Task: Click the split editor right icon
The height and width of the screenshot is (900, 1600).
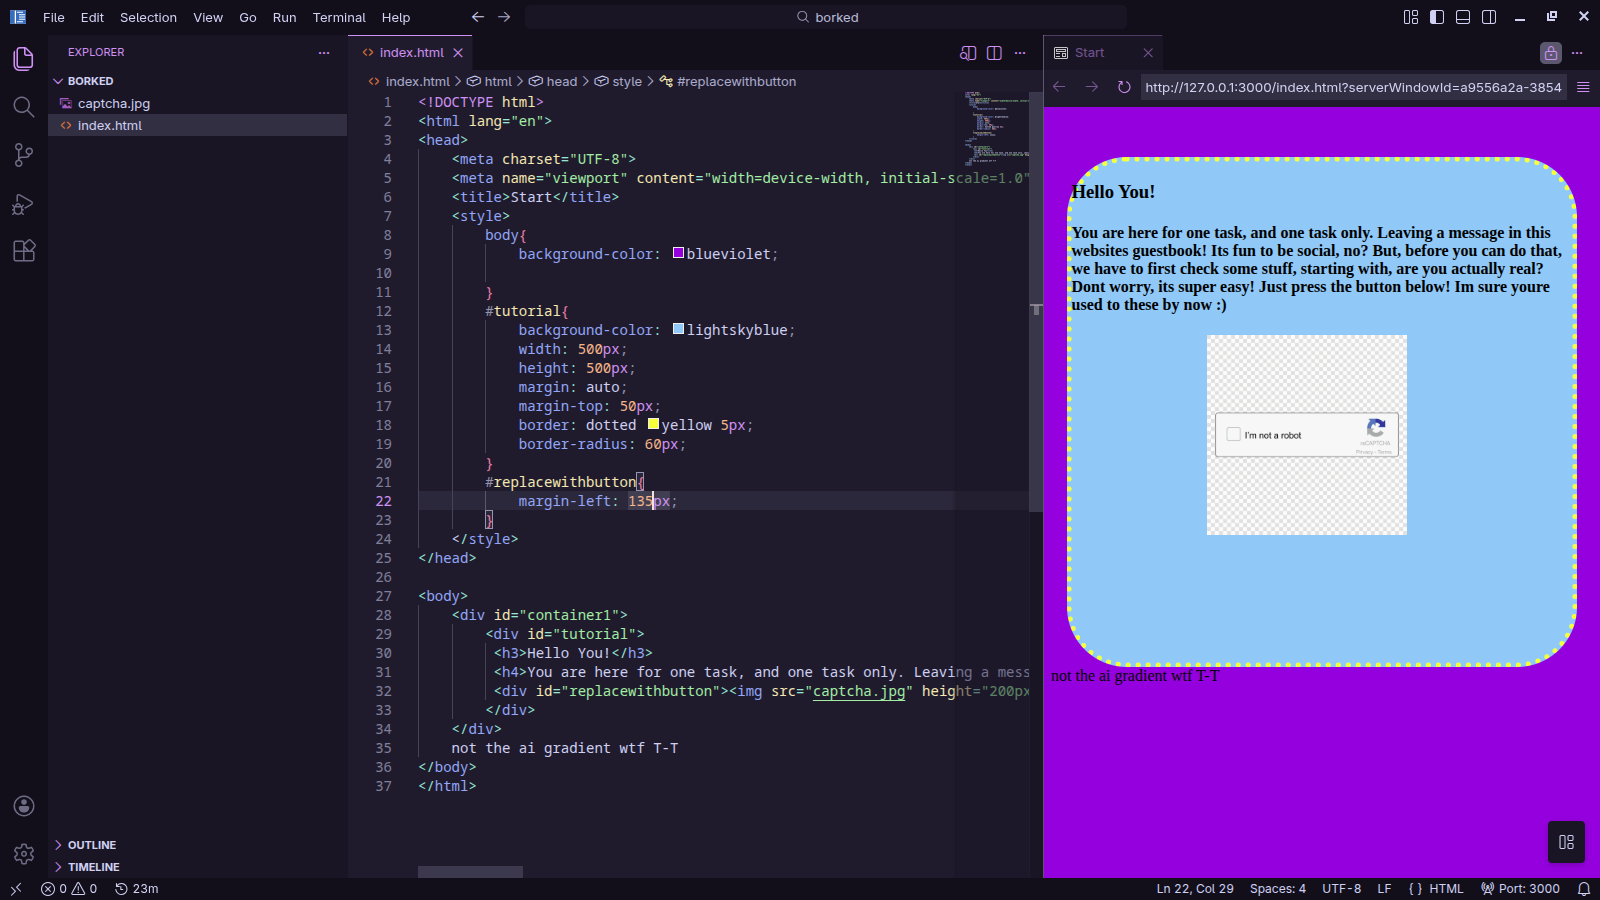Action: click(x=994, y=53)
